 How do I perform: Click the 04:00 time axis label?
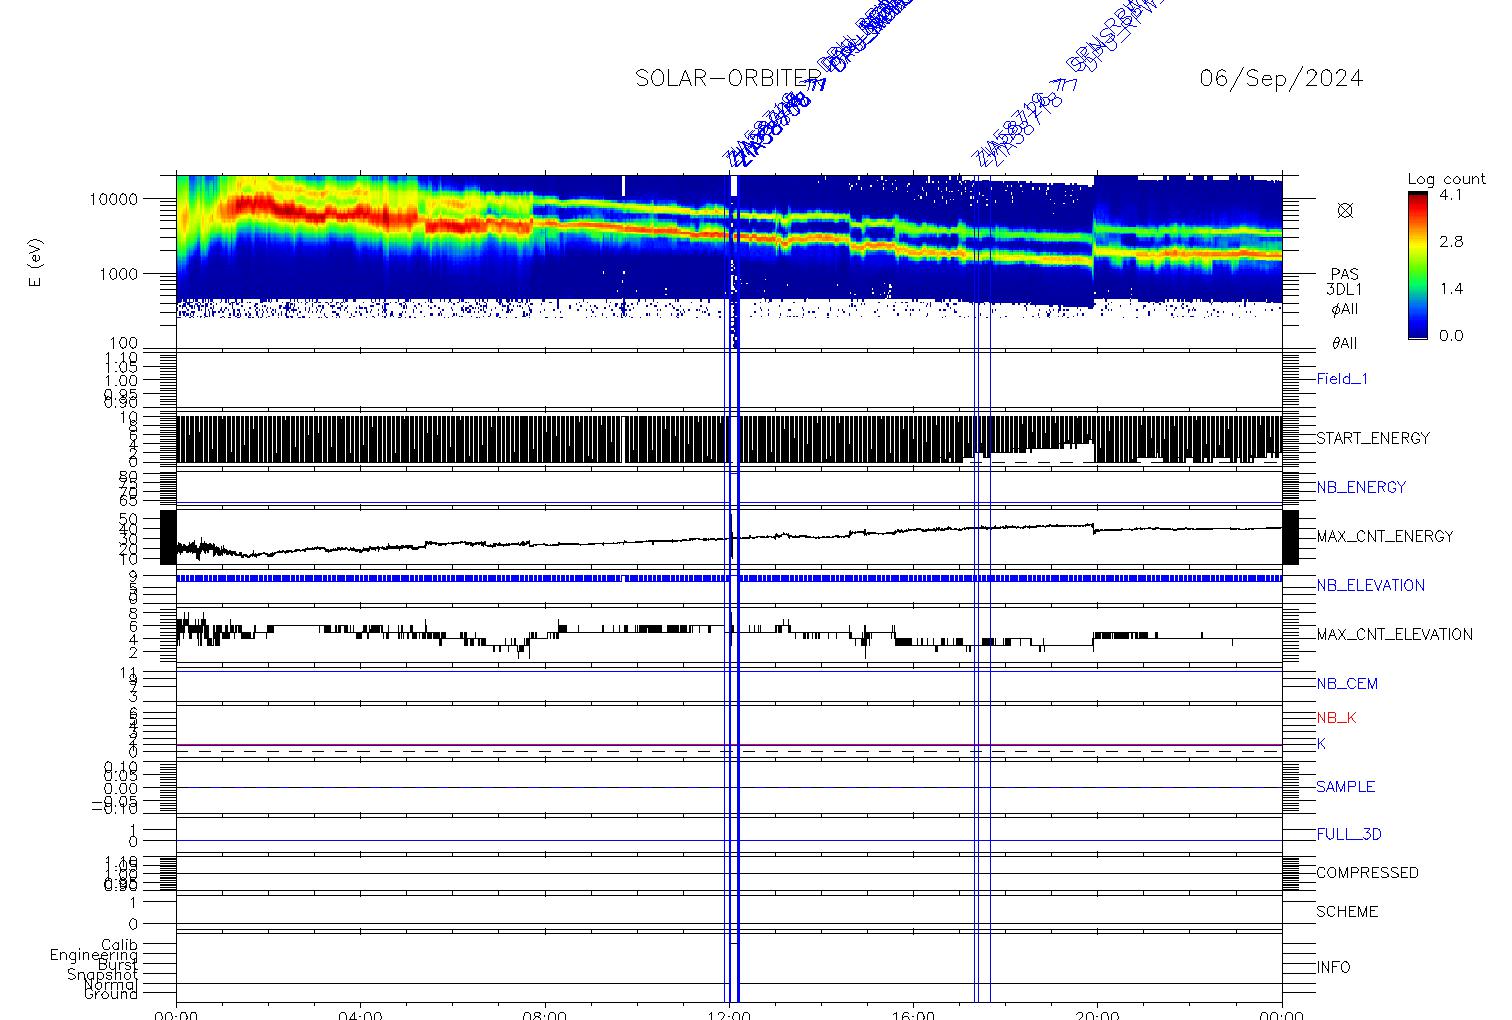coord(360,1014)
